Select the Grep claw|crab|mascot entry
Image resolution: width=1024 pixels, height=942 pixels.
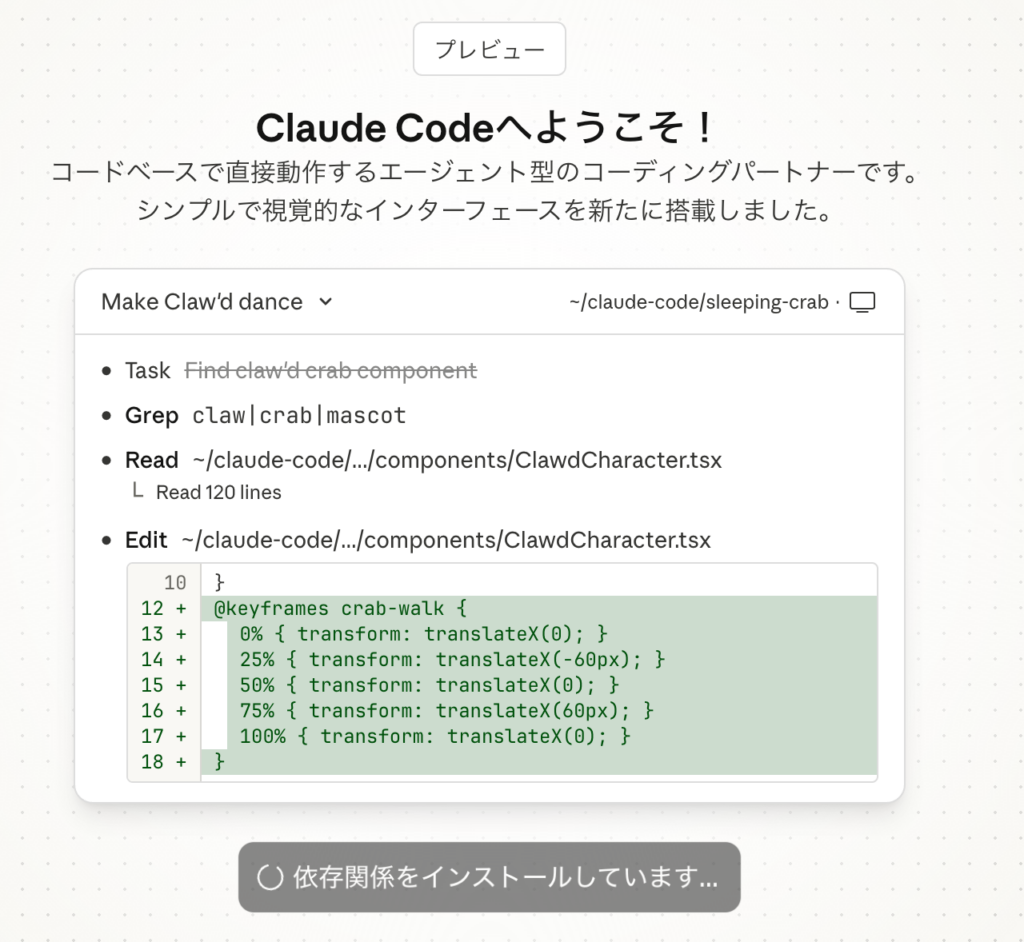[265, 415]
